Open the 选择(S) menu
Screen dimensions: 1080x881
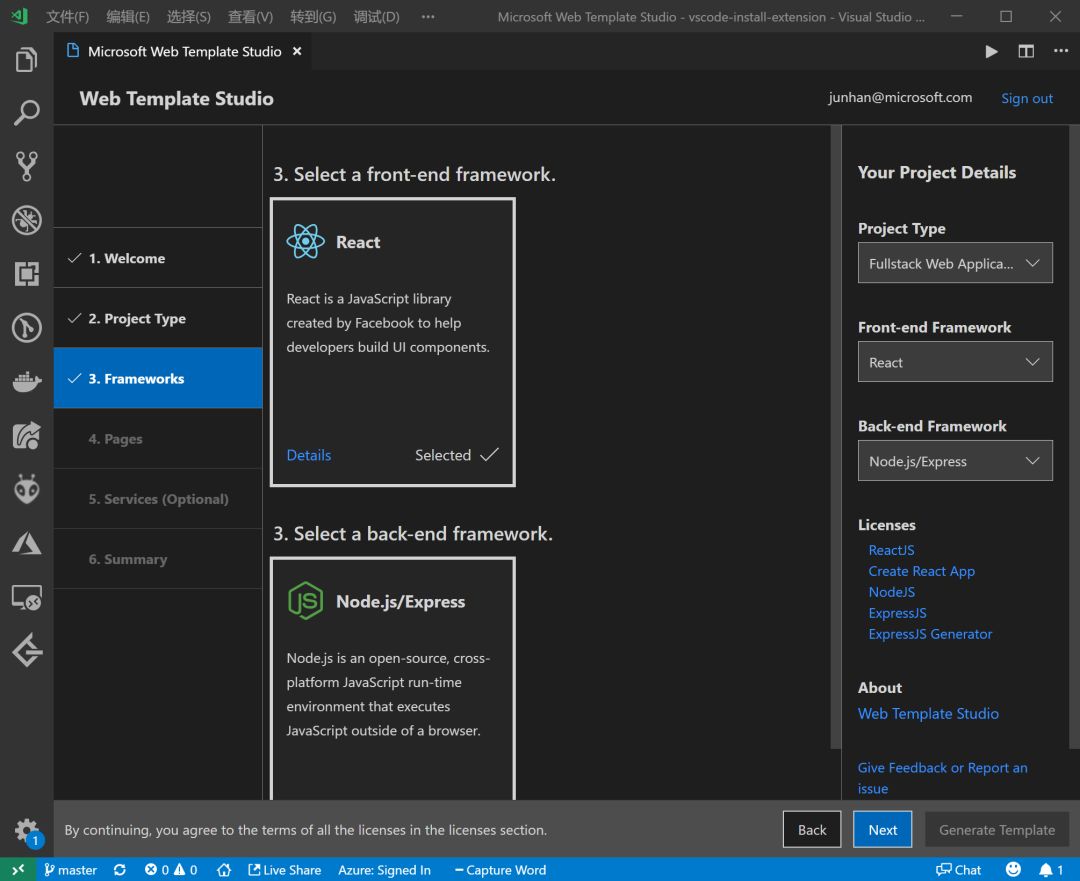click(189, 17)
